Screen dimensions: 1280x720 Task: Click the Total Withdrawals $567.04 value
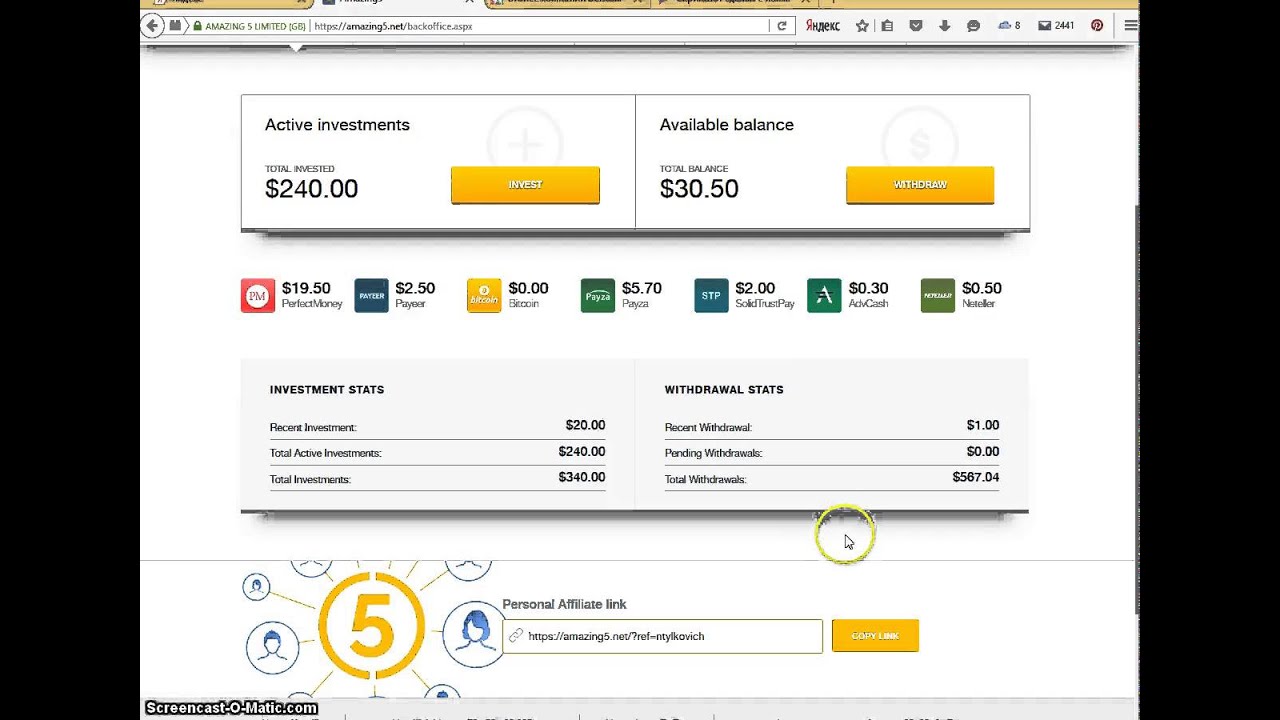coord(976,477)
